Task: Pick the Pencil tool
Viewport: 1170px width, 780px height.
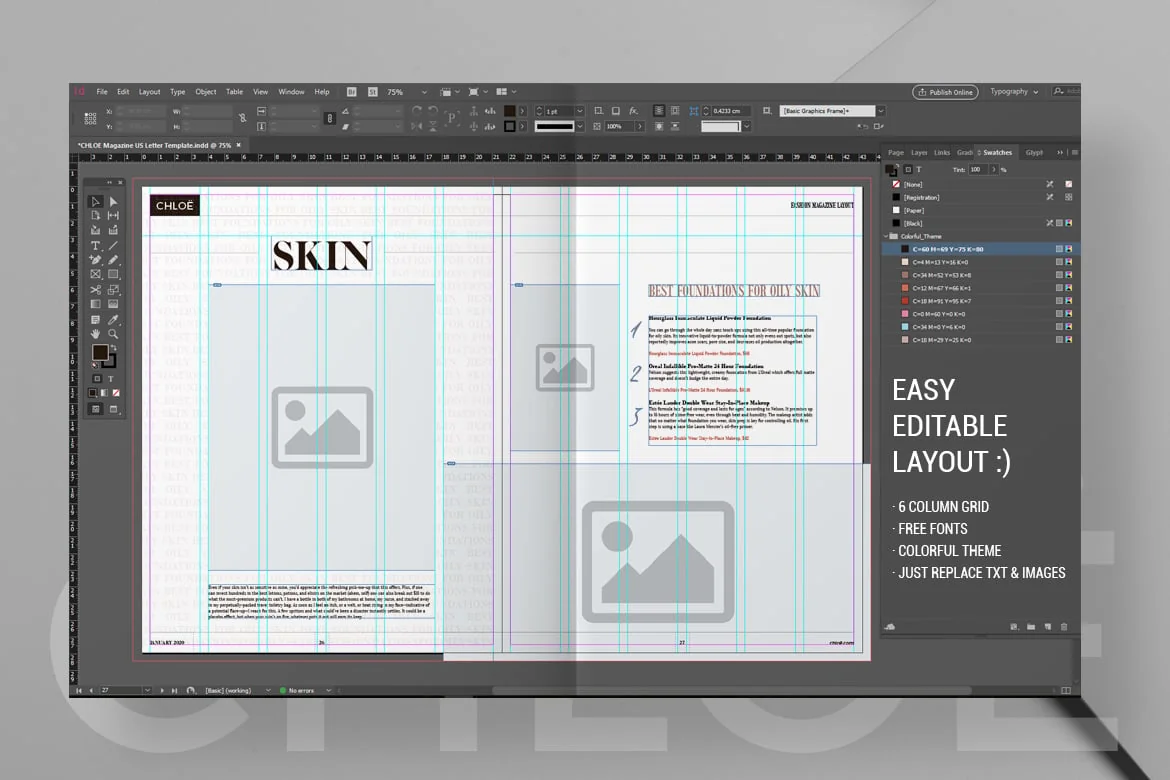Action: click(x=113, y=260)
